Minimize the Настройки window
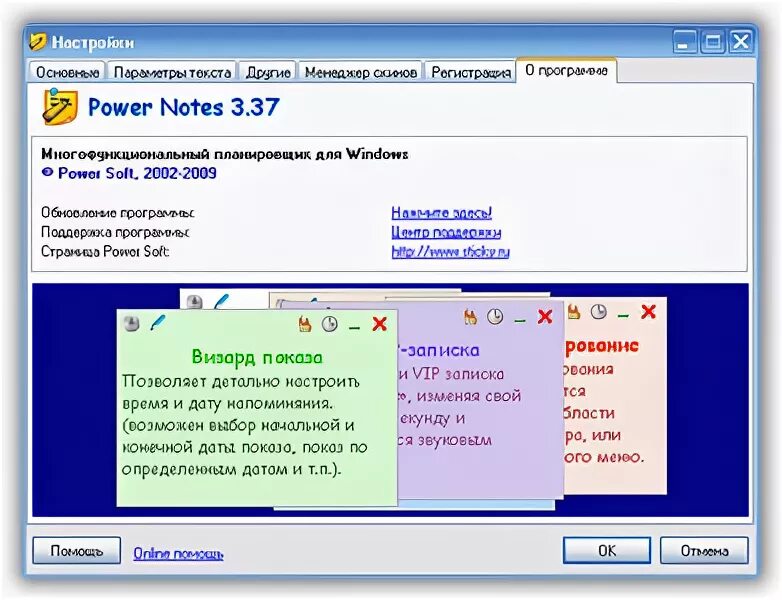This screenshot has width=782, height=600. (x=685, y=41)
